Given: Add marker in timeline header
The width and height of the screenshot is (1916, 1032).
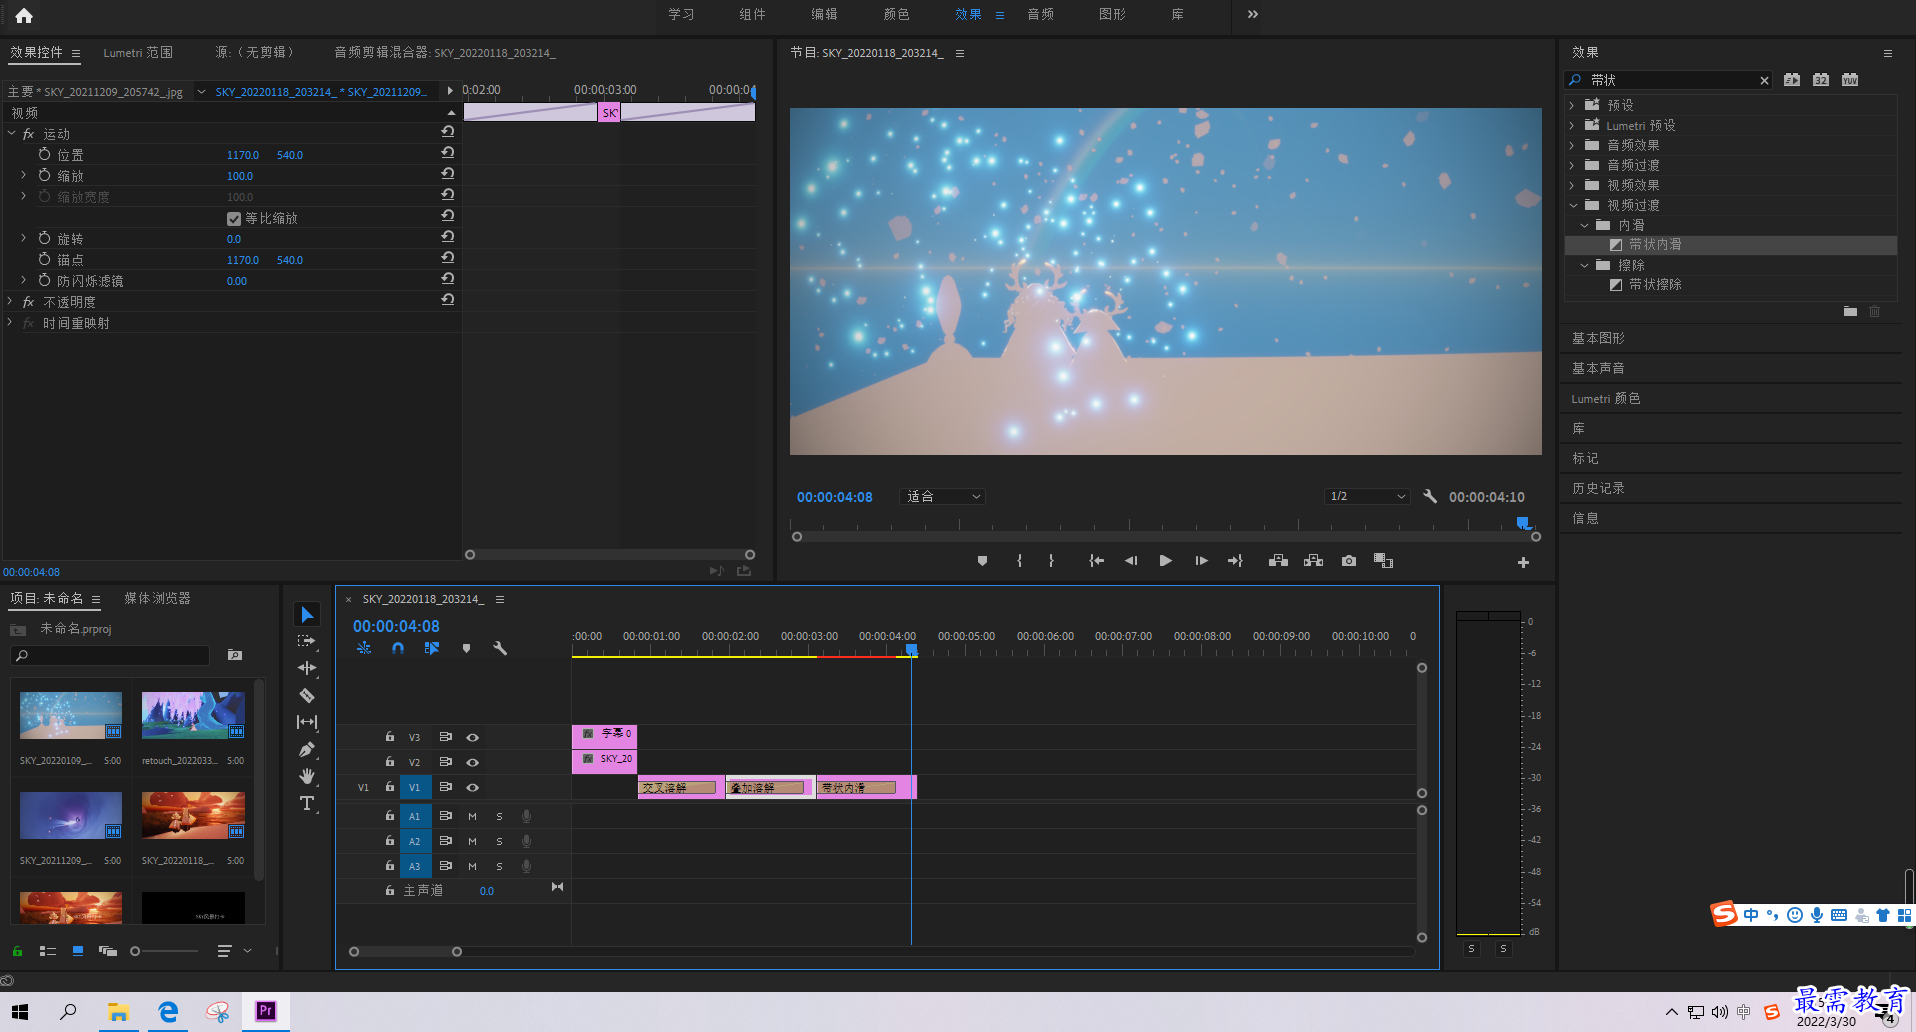Looking at the screenshot, I should (x=466, y=648).
